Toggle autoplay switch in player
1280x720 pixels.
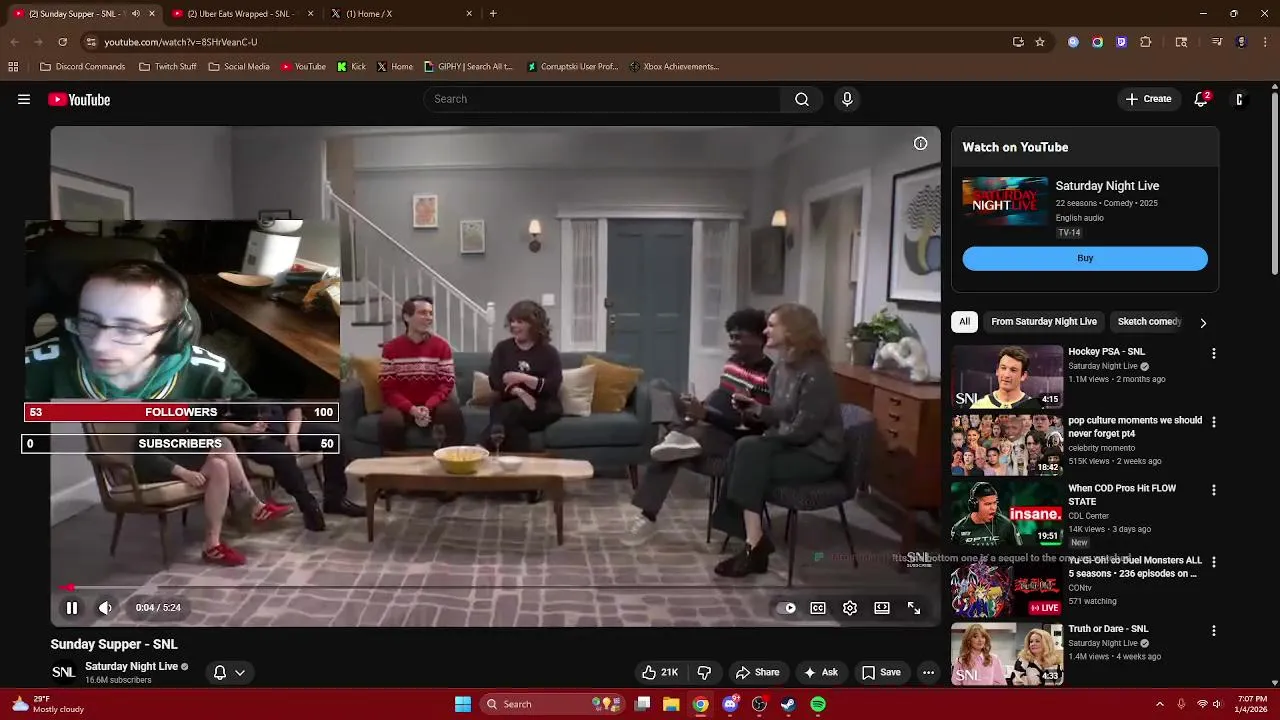788,608
